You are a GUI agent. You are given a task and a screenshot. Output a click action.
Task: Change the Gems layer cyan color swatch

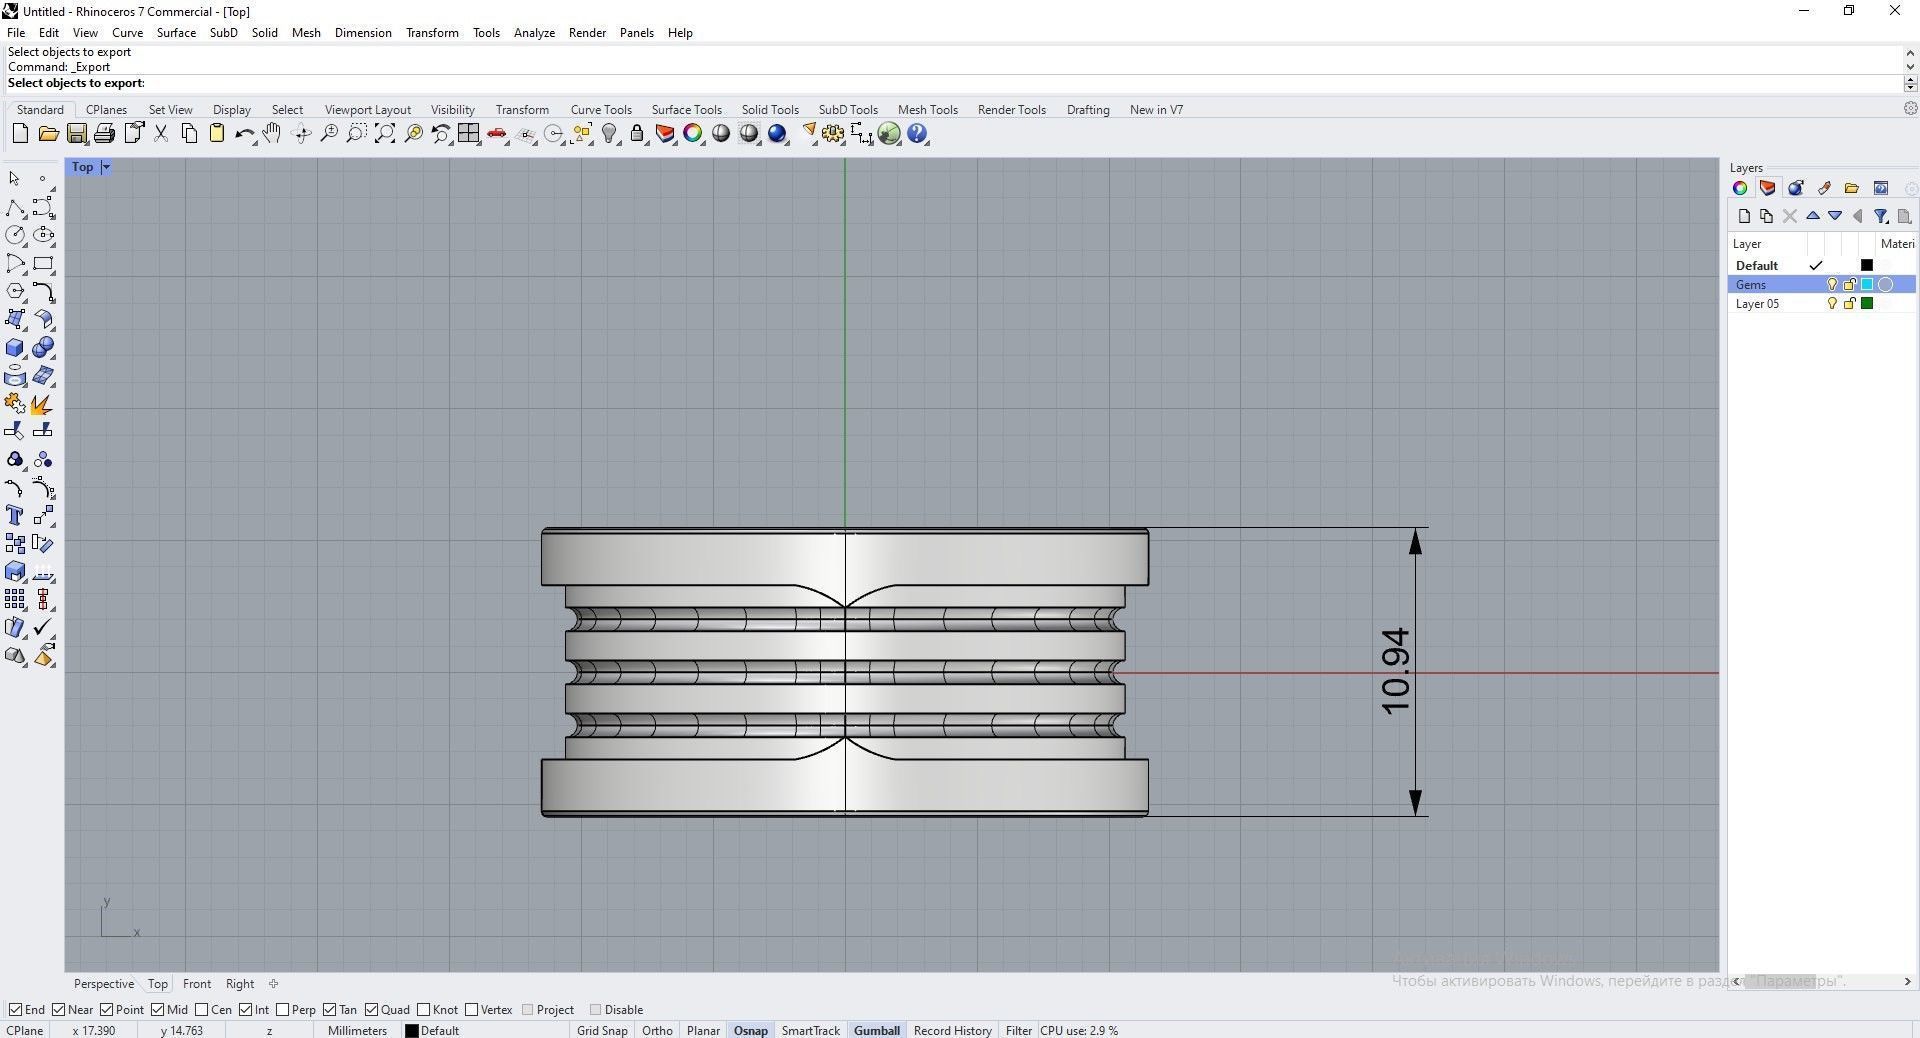click(1866, 285)
